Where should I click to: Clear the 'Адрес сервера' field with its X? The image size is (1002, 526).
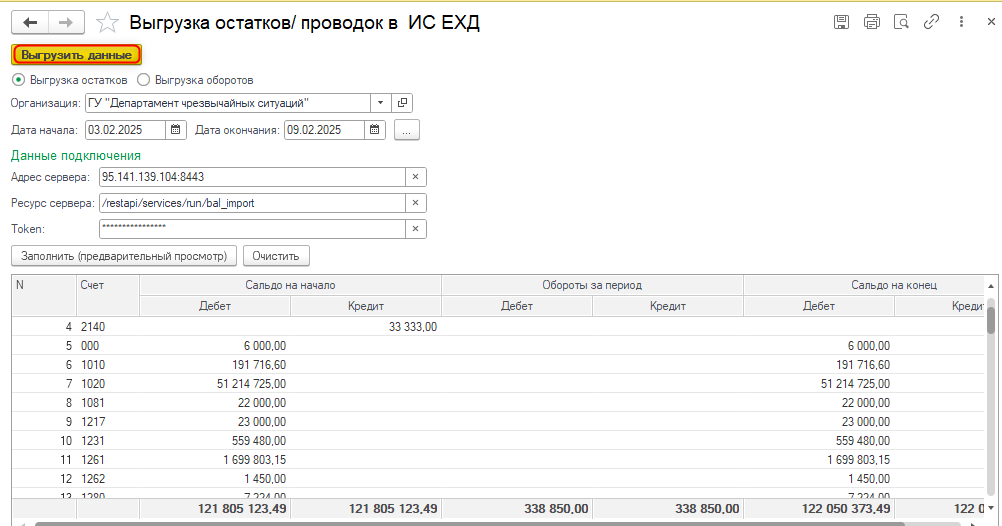pos(415,177)
